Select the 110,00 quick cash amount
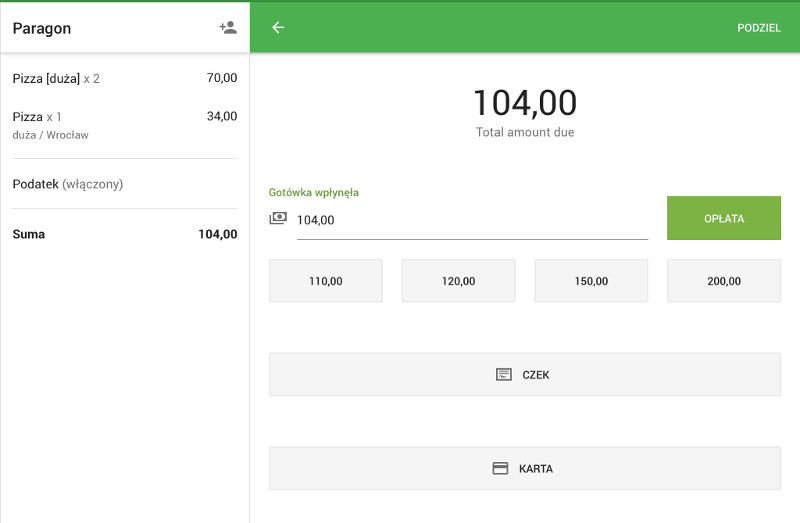 pos(326,281)
